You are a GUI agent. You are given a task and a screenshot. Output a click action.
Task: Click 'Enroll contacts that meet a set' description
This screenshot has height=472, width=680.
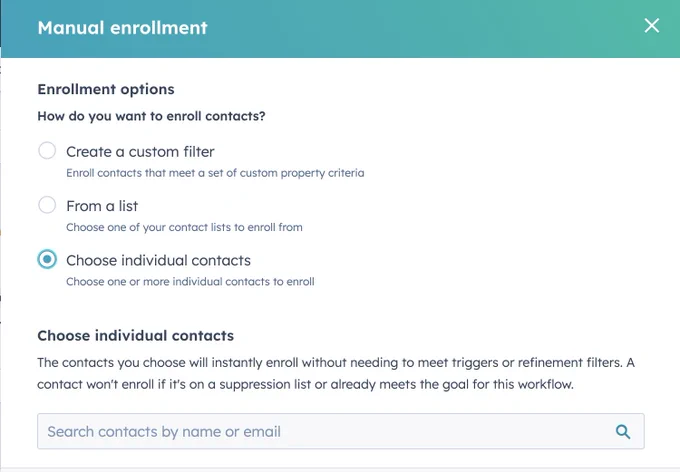point(215,173)
